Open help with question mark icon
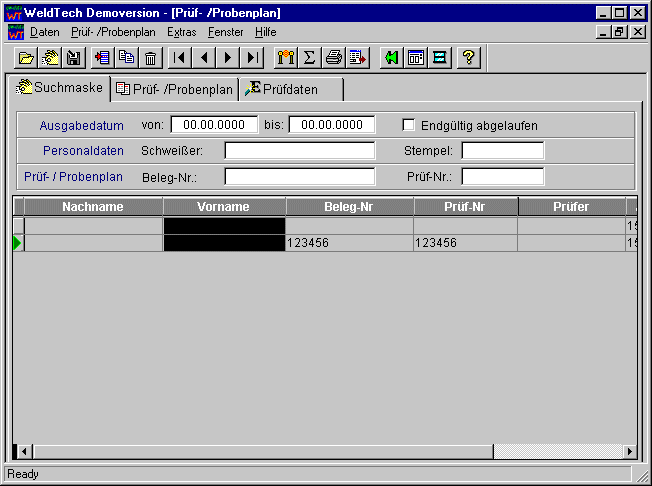Screen dimensions: 652x486 point(467,58)
